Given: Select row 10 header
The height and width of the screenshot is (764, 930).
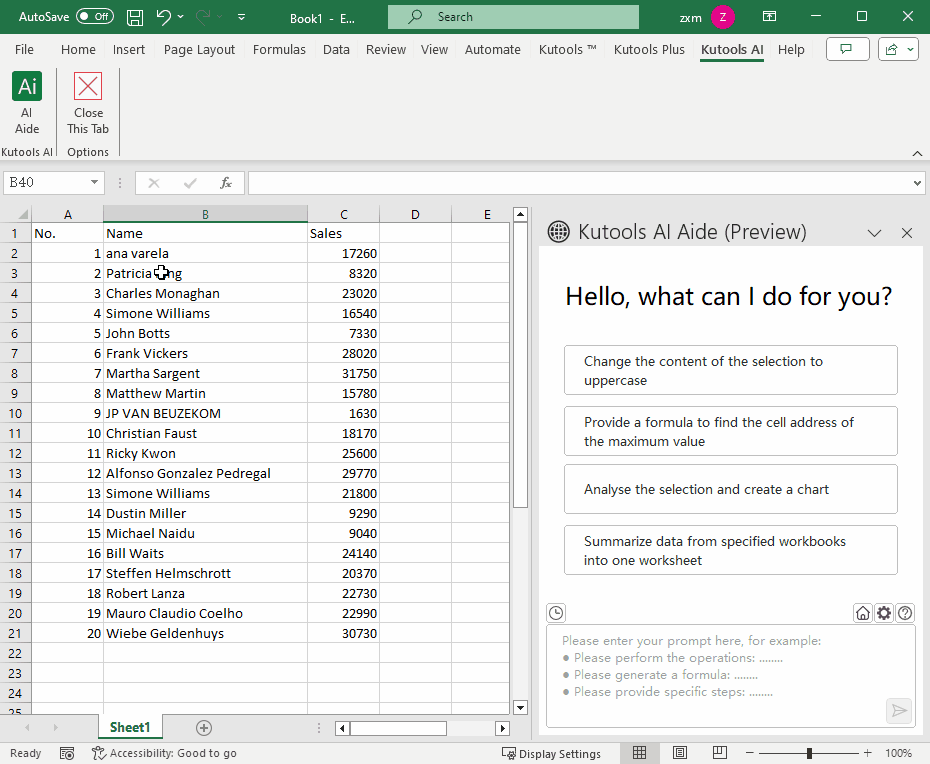Looking at the screenshot, I should click(15, 413).
